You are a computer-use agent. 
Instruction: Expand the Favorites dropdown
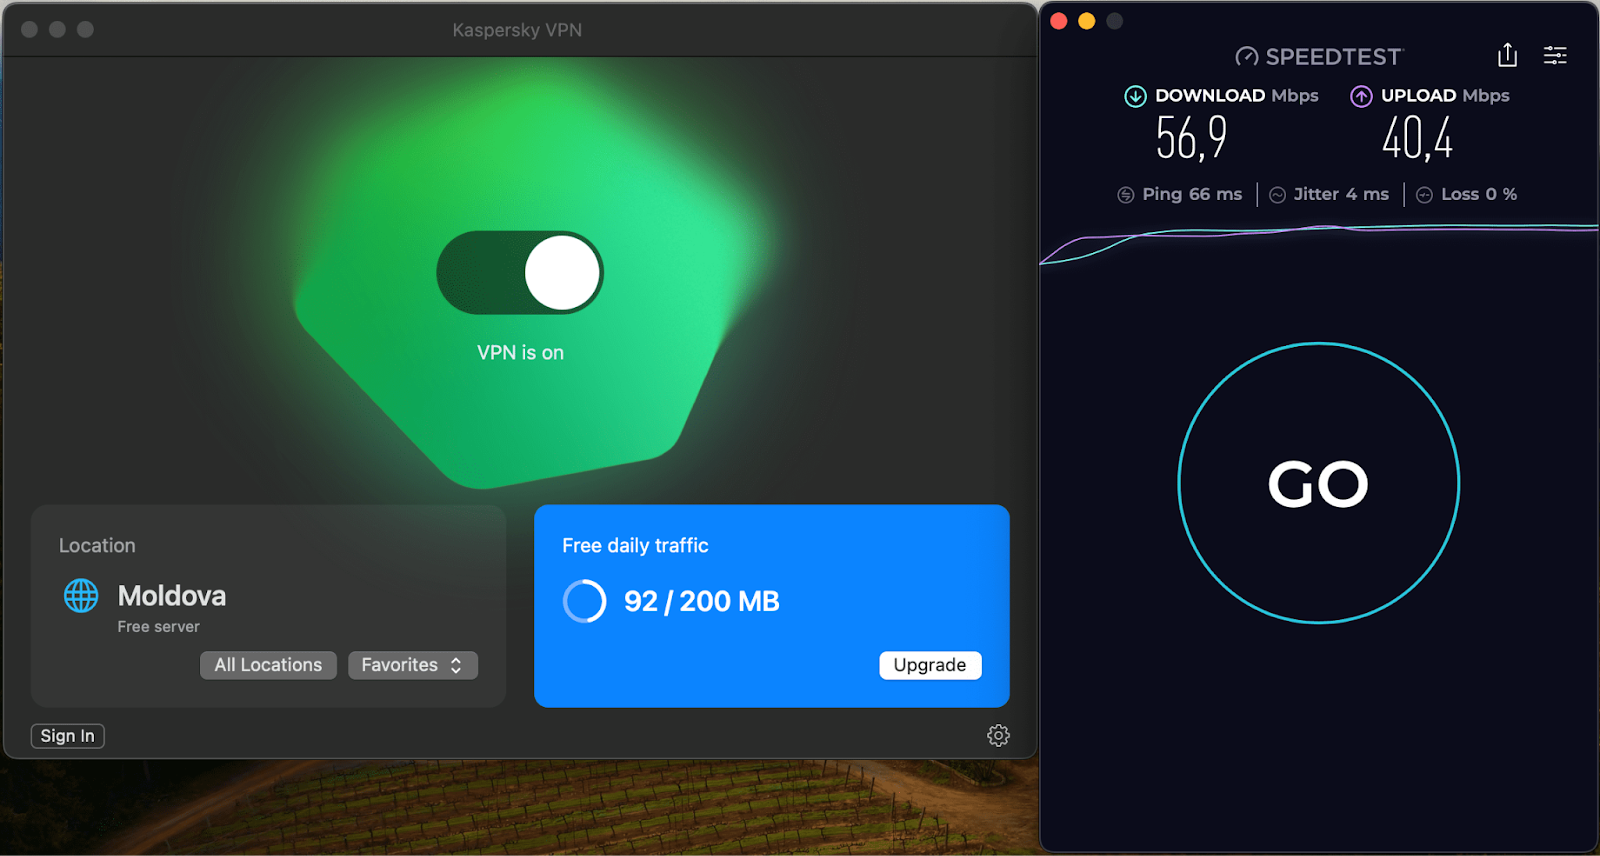coord(412,665)
